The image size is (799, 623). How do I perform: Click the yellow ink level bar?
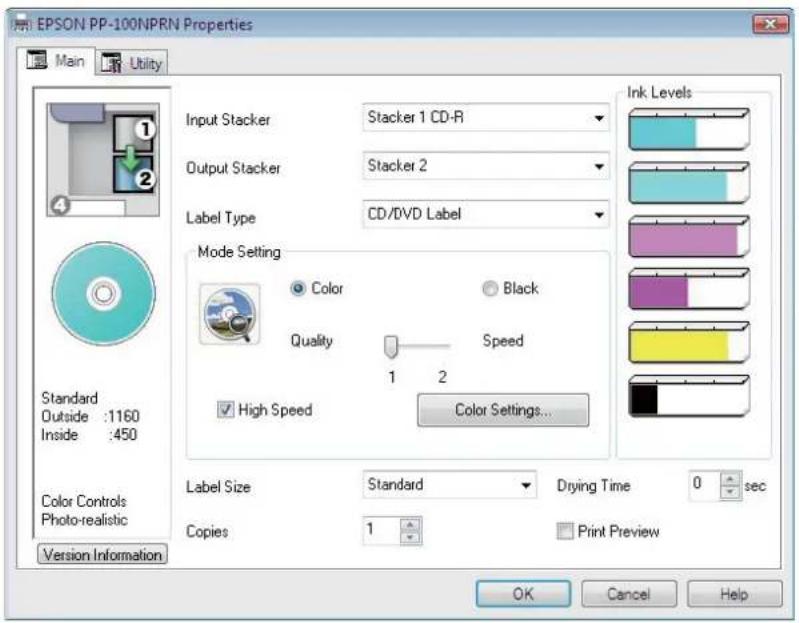click(x=689, y=343)
